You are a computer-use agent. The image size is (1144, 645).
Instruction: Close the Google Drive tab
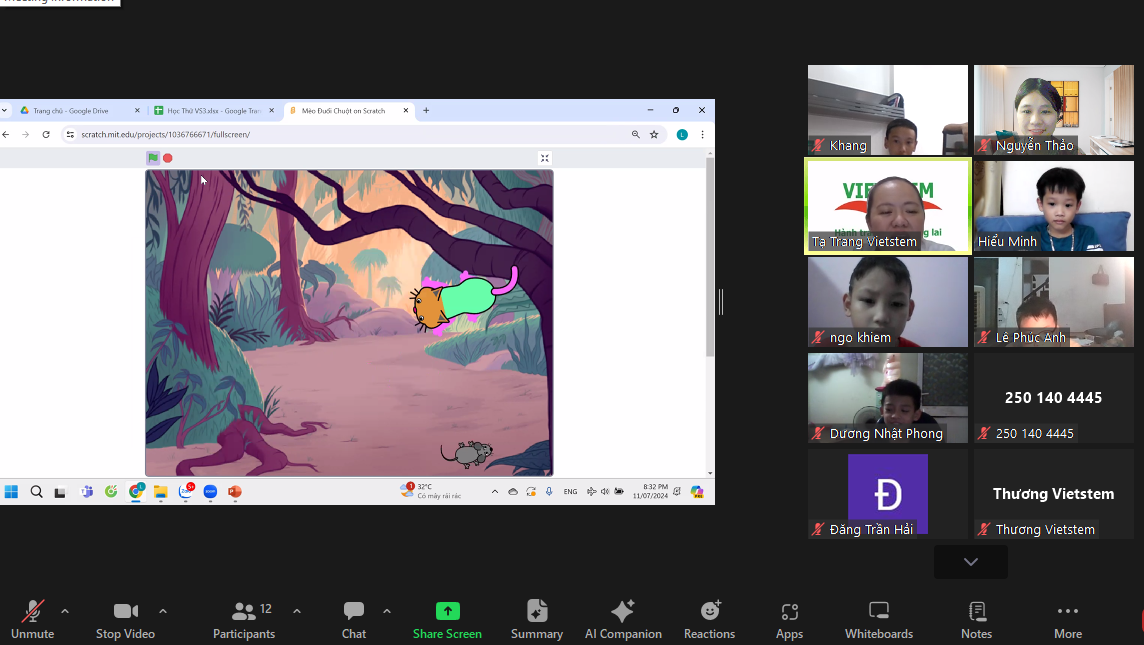pyautogui.click(x=136, y=111)
